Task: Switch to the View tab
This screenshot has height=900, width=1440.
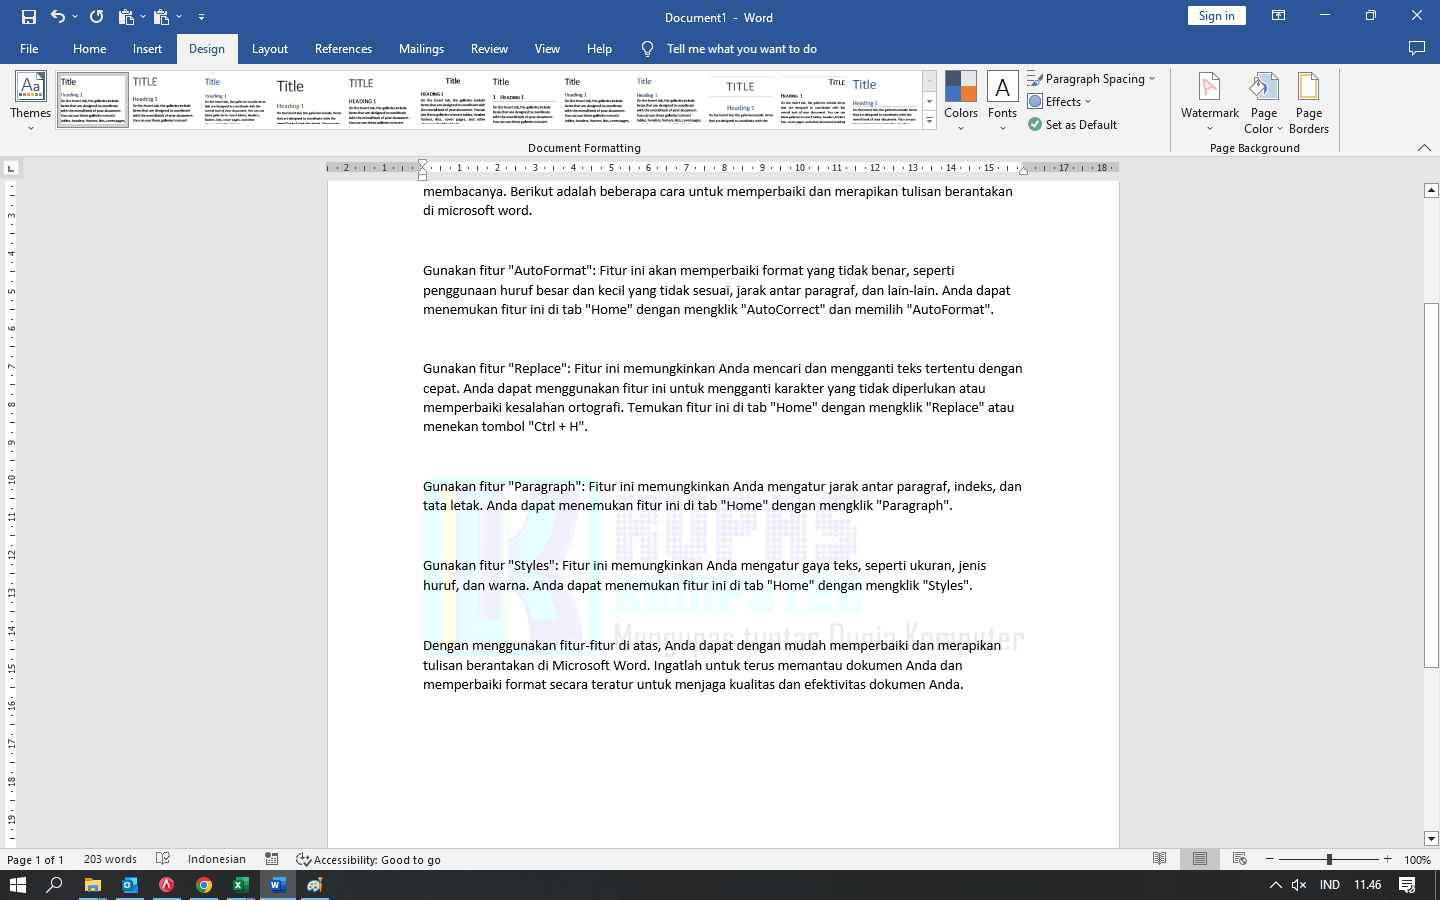Action: click(x=547, y=49)
